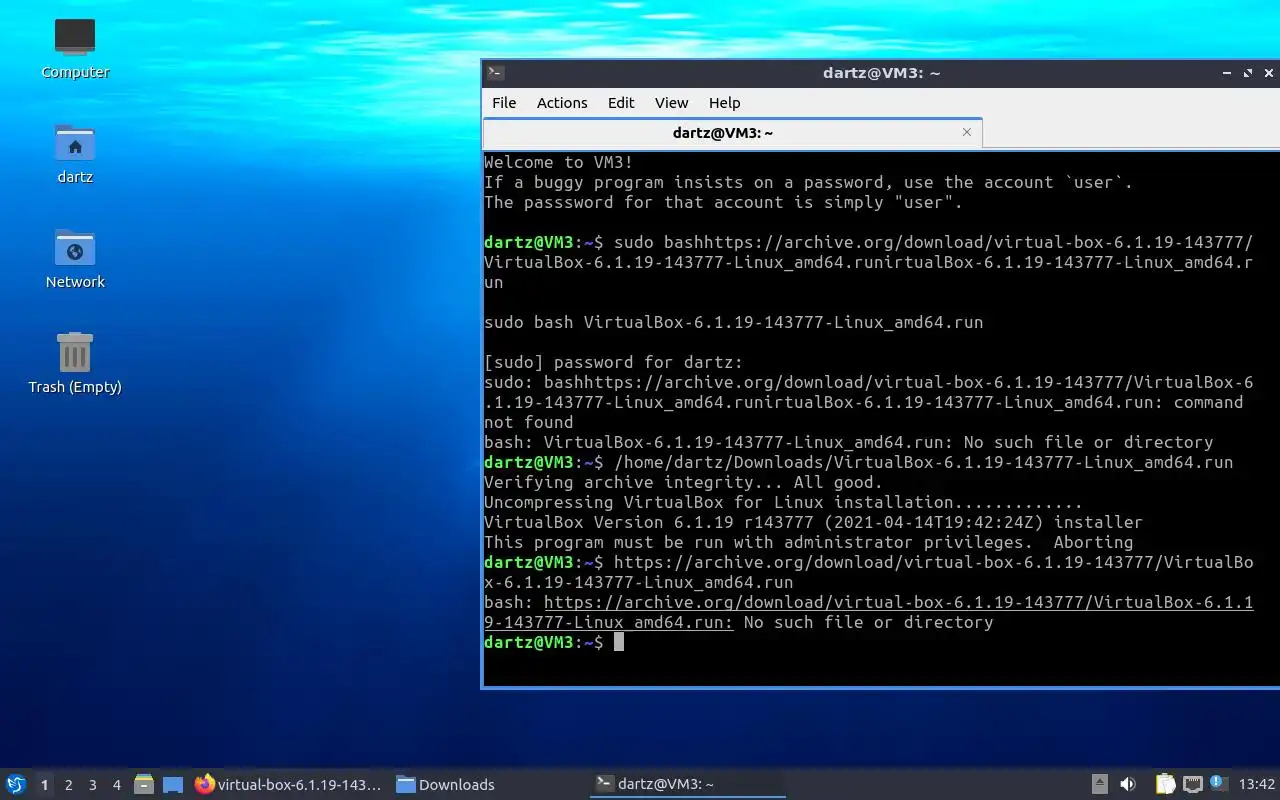This screenshot has height=800, width=1280.
Task: Click the show desktop panel icon
Action: point(173,785)
